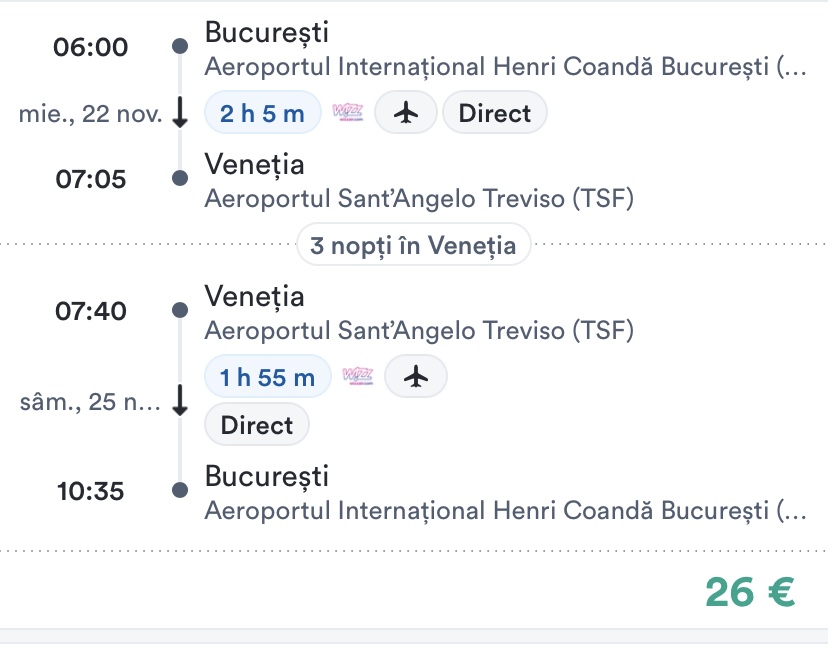This screenshot has width=828, height=645.
Task: Click the 2 h 5 m duration badge
Action: 262,113
